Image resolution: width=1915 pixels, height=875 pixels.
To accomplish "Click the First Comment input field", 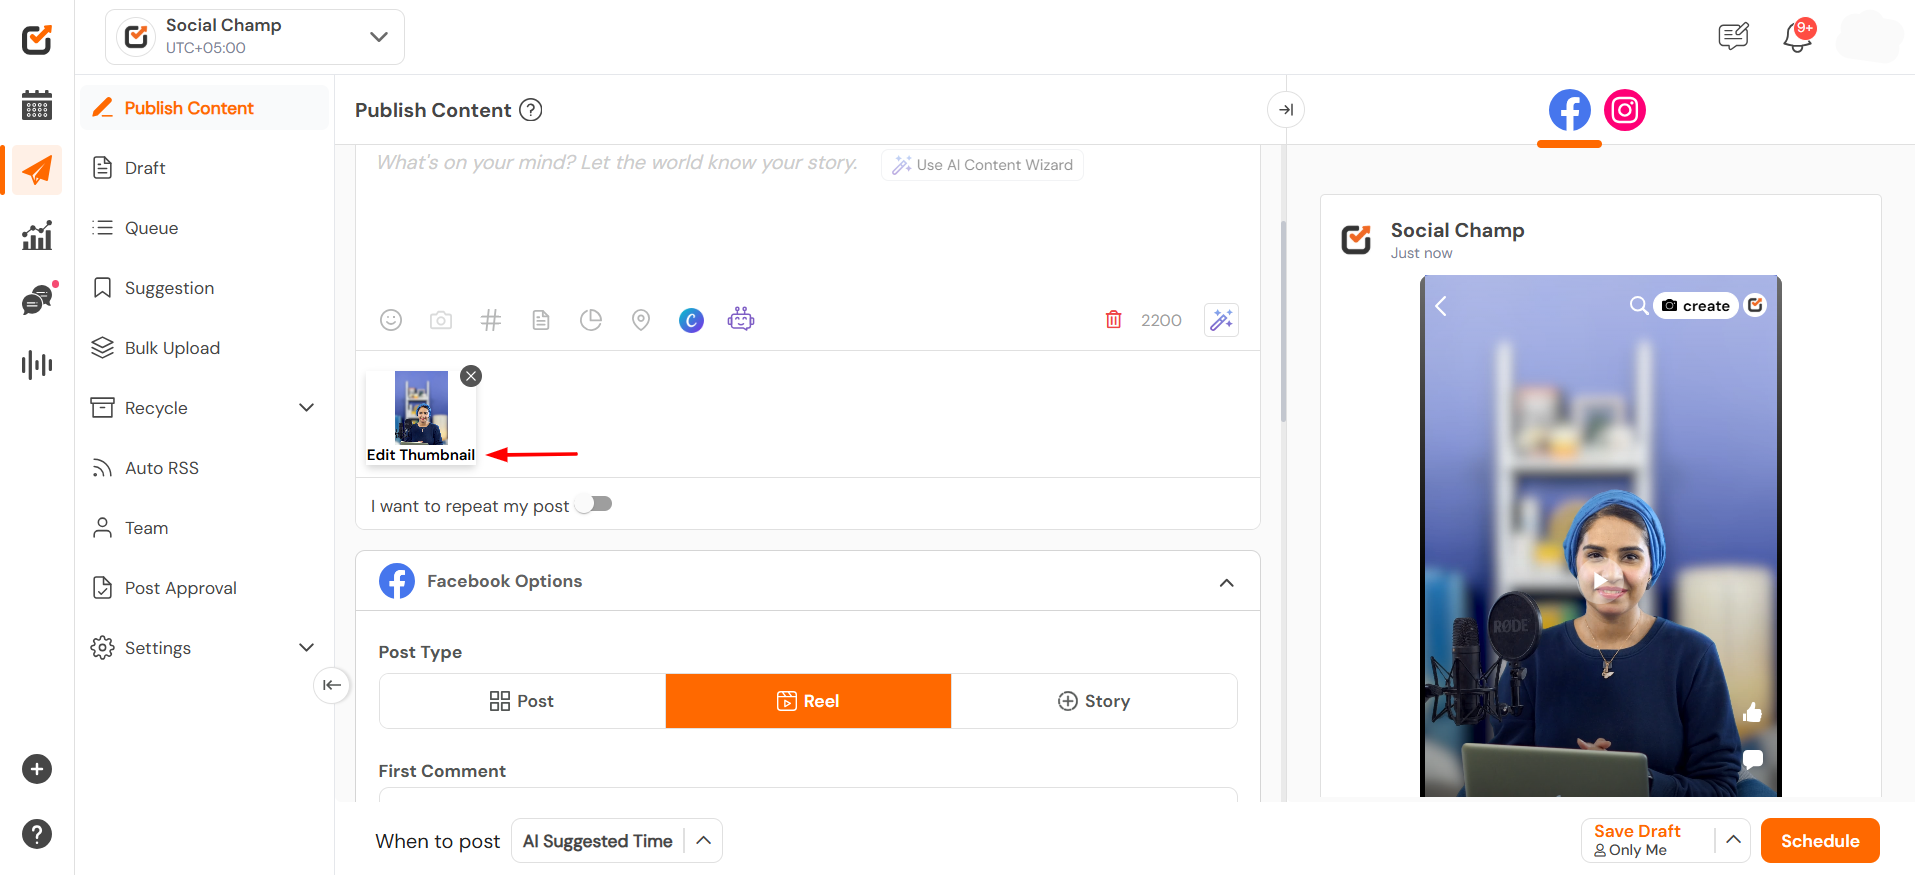I will point(808,795).
